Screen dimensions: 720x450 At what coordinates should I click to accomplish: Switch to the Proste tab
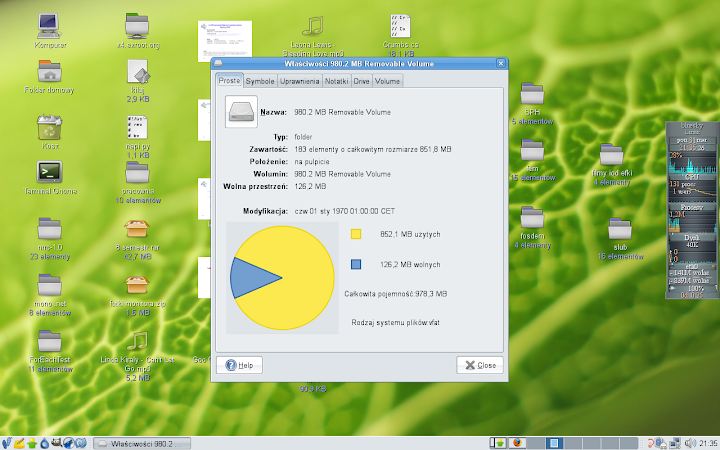pos(229,80)
